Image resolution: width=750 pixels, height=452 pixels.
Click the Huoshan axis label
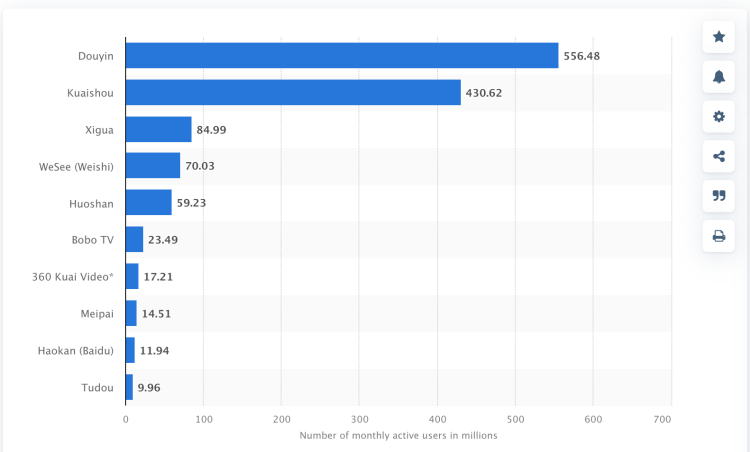(91, 204)
